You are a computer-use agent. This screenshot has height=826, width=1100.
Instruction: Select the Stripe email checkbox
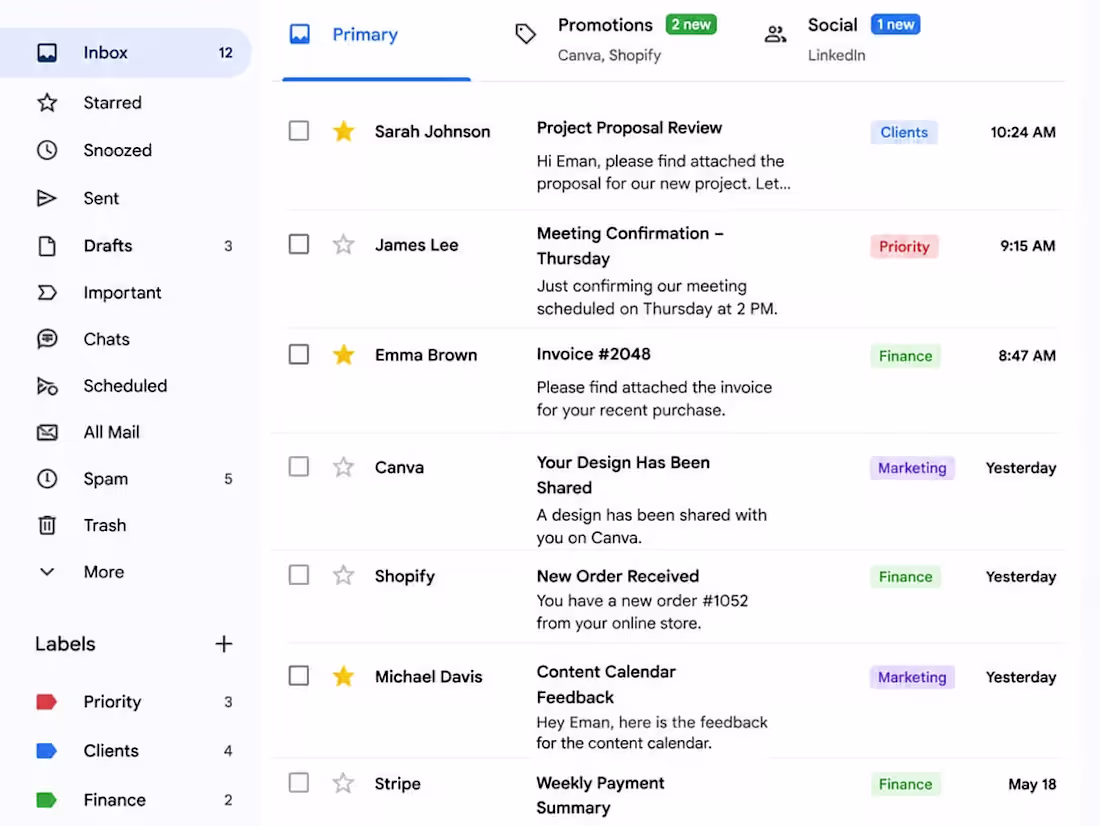coord(299,782)
